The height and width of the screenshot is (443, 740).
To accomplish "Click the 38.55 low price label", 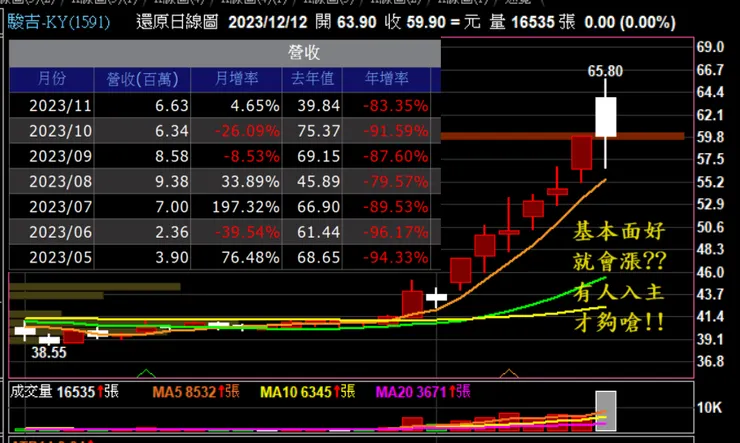I will click(x=49, y=352).
